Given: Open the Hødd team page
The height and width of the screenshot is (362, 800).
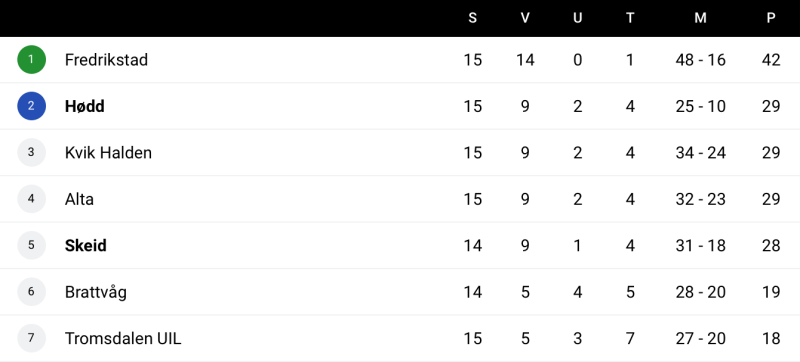Looking at the screenshot, I should pos(85,106).
